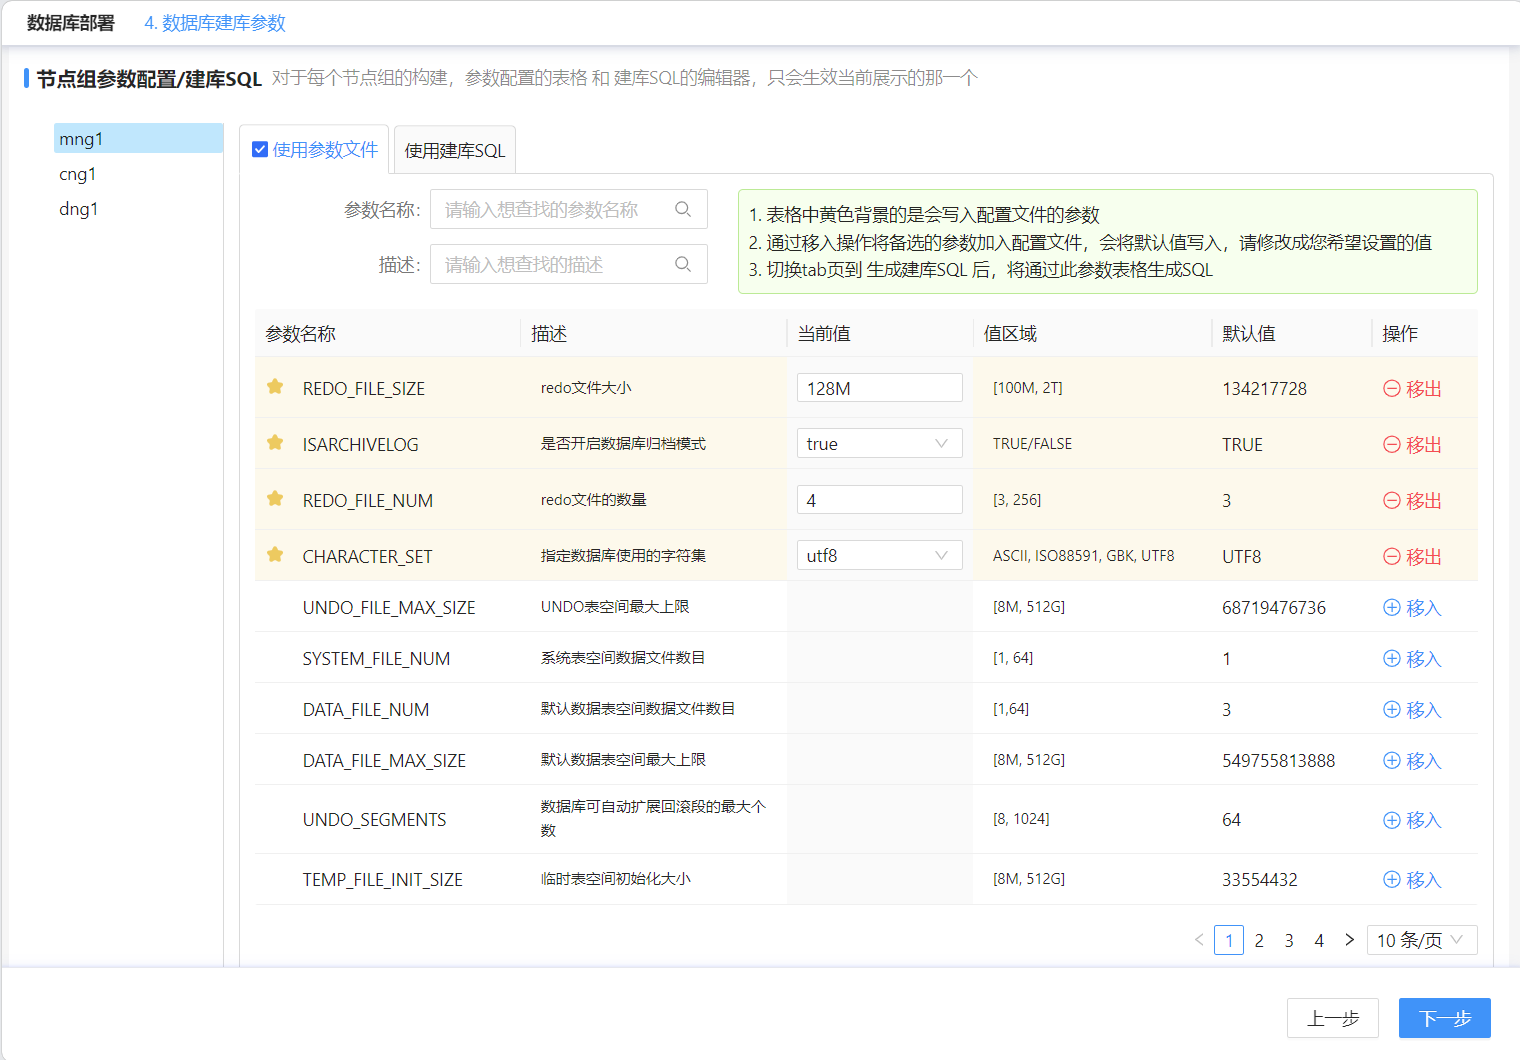
Task: Uncheck the 使用参数文件 checkbox
Action: point(260,150)
